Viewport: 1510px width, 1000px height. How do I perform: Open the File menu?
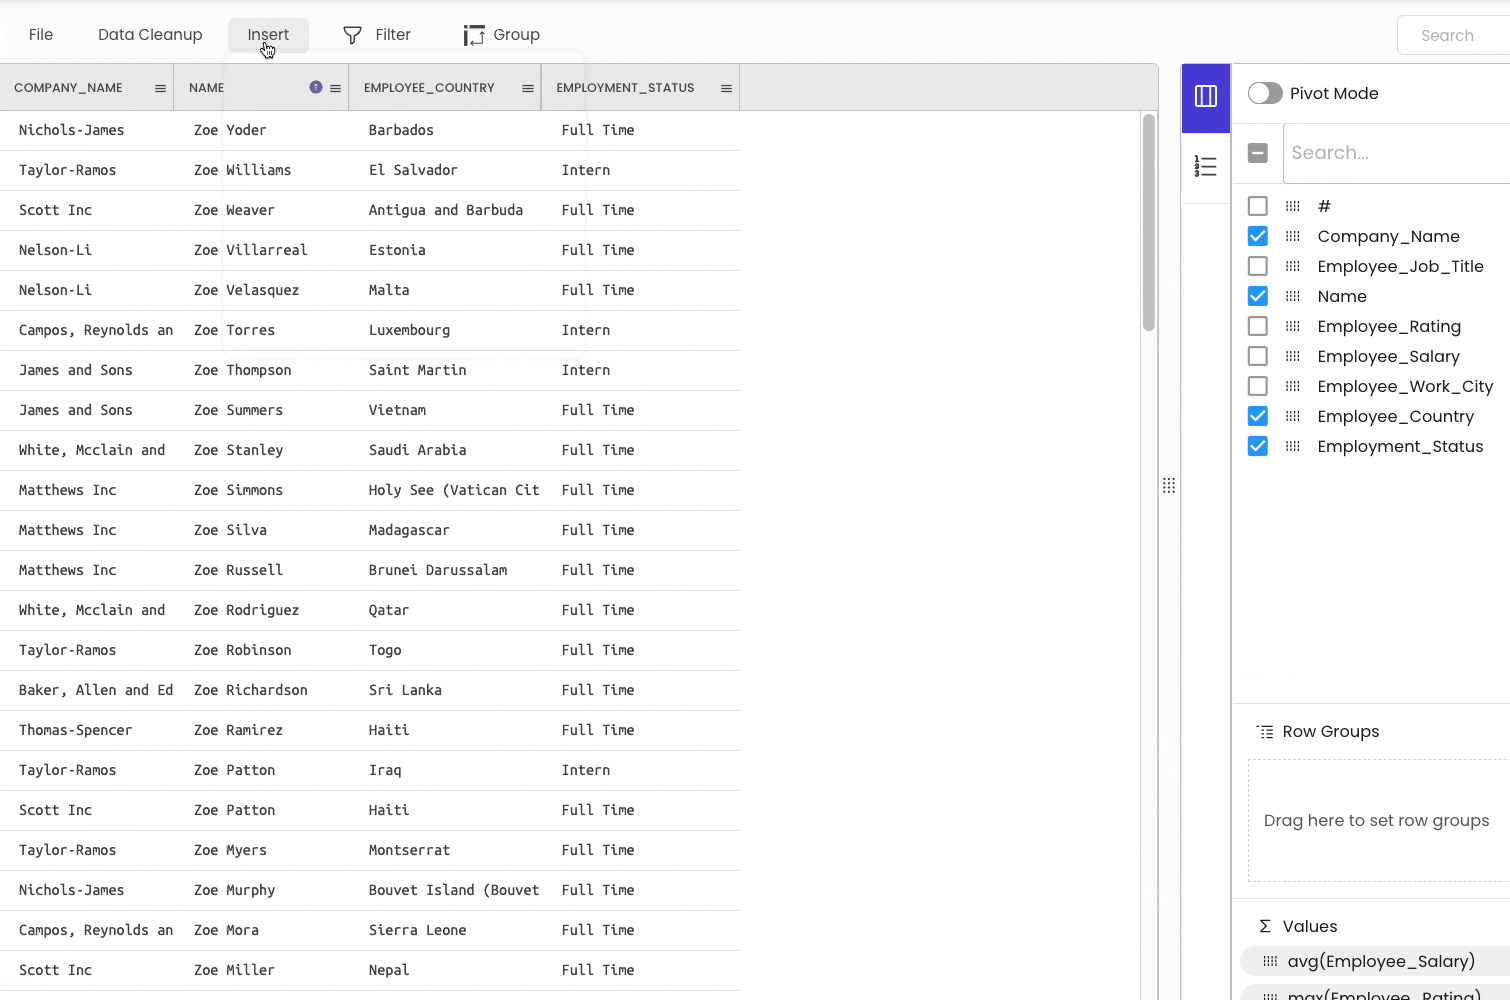(41, 35)
